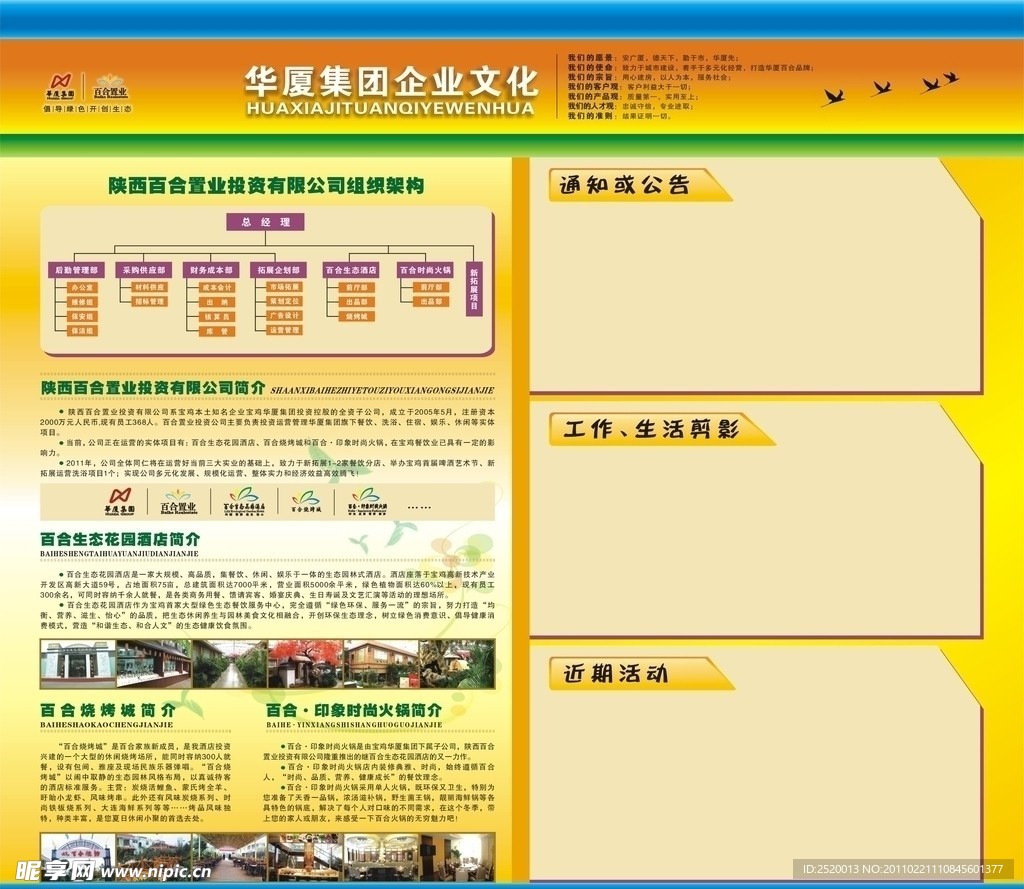Click the 运营管理 sub-unit box
Viewport: 1024px width, 889px height.
pyautogui.click(x=285, y=330)
